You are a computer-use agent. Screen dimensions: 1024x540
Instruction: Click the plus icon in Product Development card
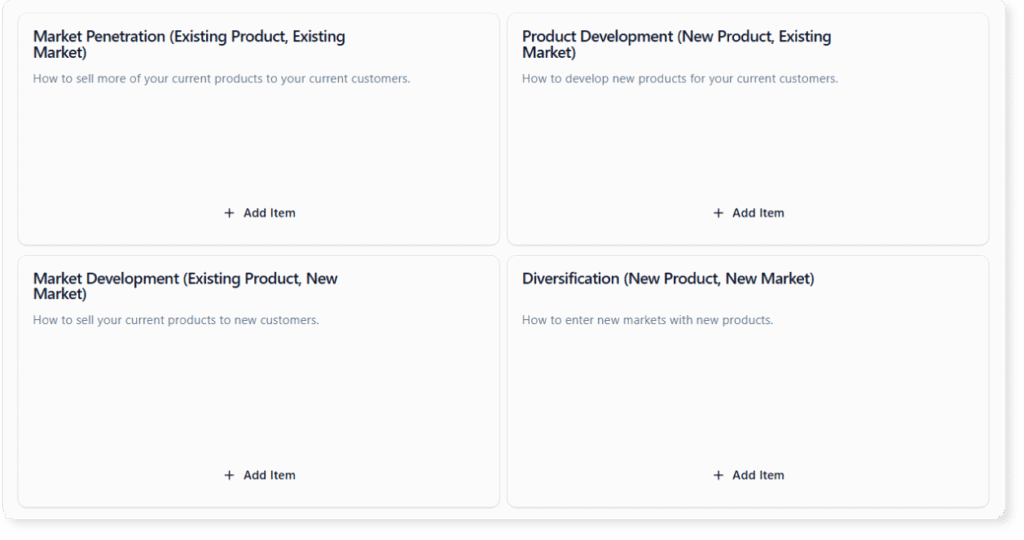click(718, 213)
